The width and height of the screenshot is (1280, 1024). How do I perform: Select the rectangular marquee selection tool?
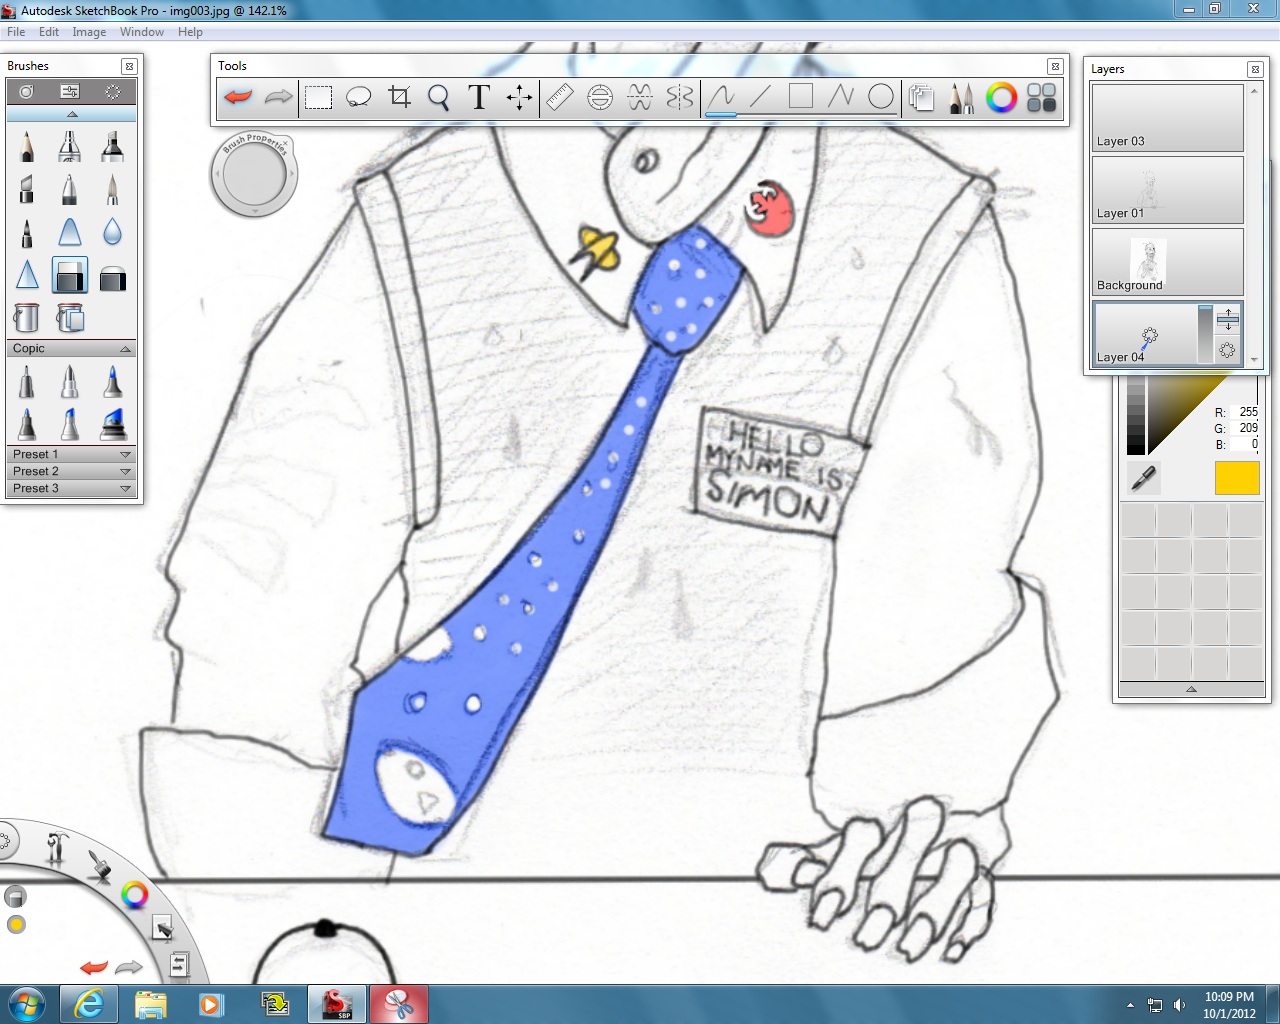pyautogui.click(x=318, y=97)
